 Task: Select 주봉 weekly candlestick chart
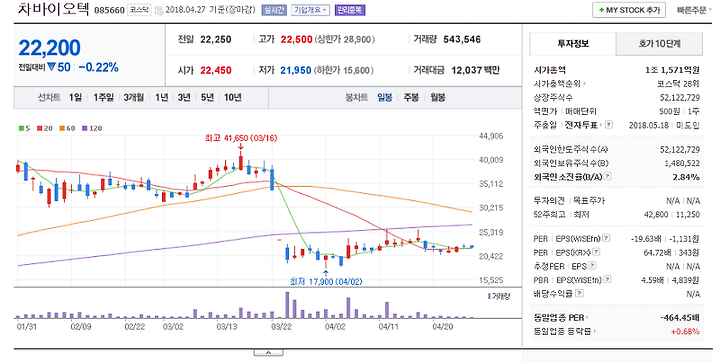(411, 97)
